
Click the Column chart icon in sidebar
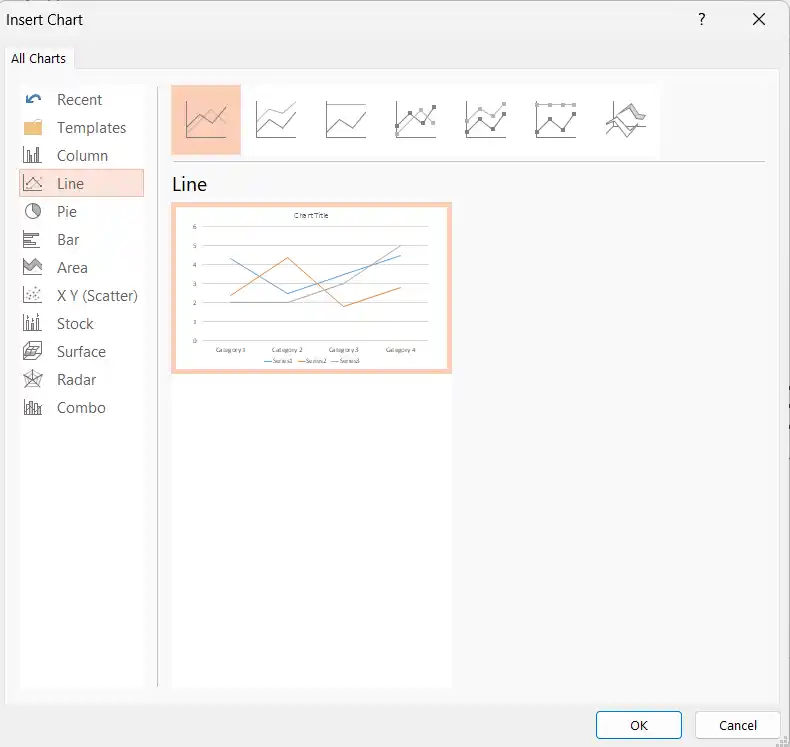[x=32, y=155]
